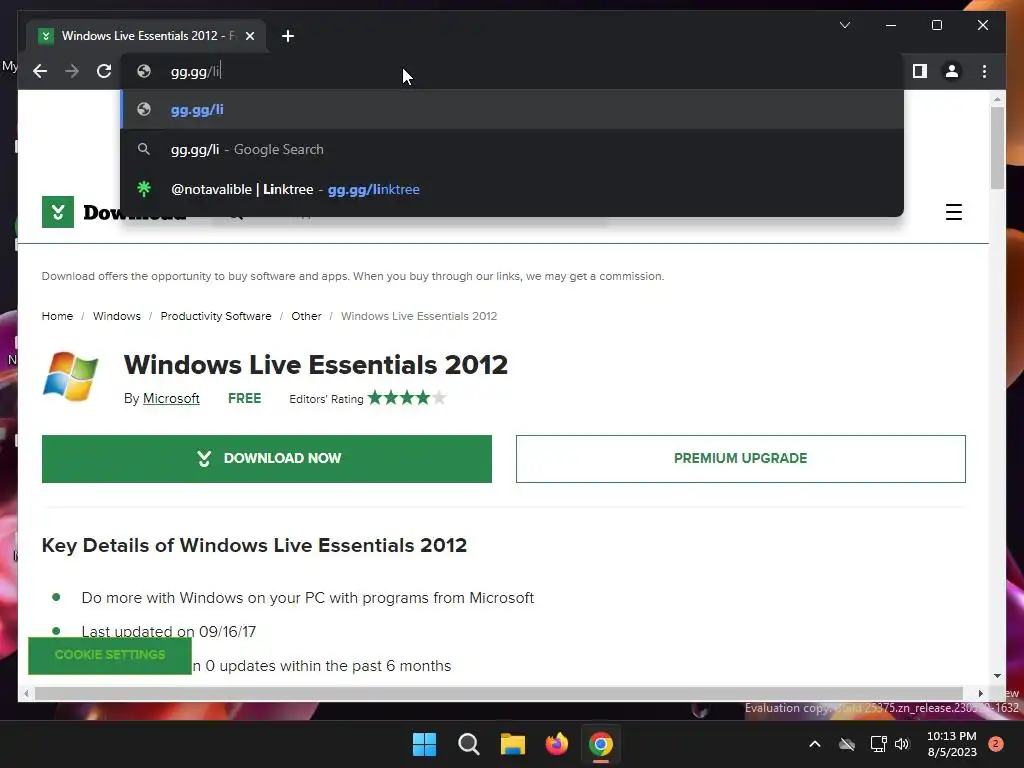Select the Windows Live Essentials 2012 browser tab
1024x768 pixels.
click(146, 36)
